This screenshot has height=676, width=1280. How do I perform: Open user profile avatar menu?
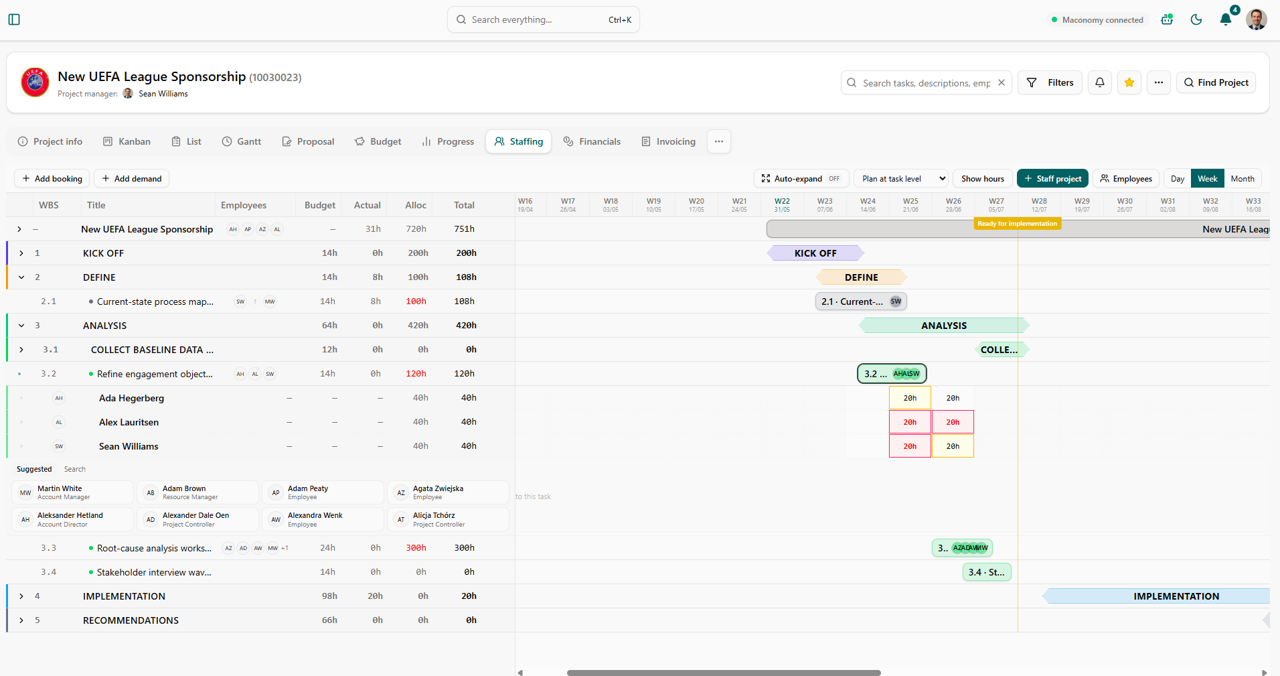(x=1257, y=19)
